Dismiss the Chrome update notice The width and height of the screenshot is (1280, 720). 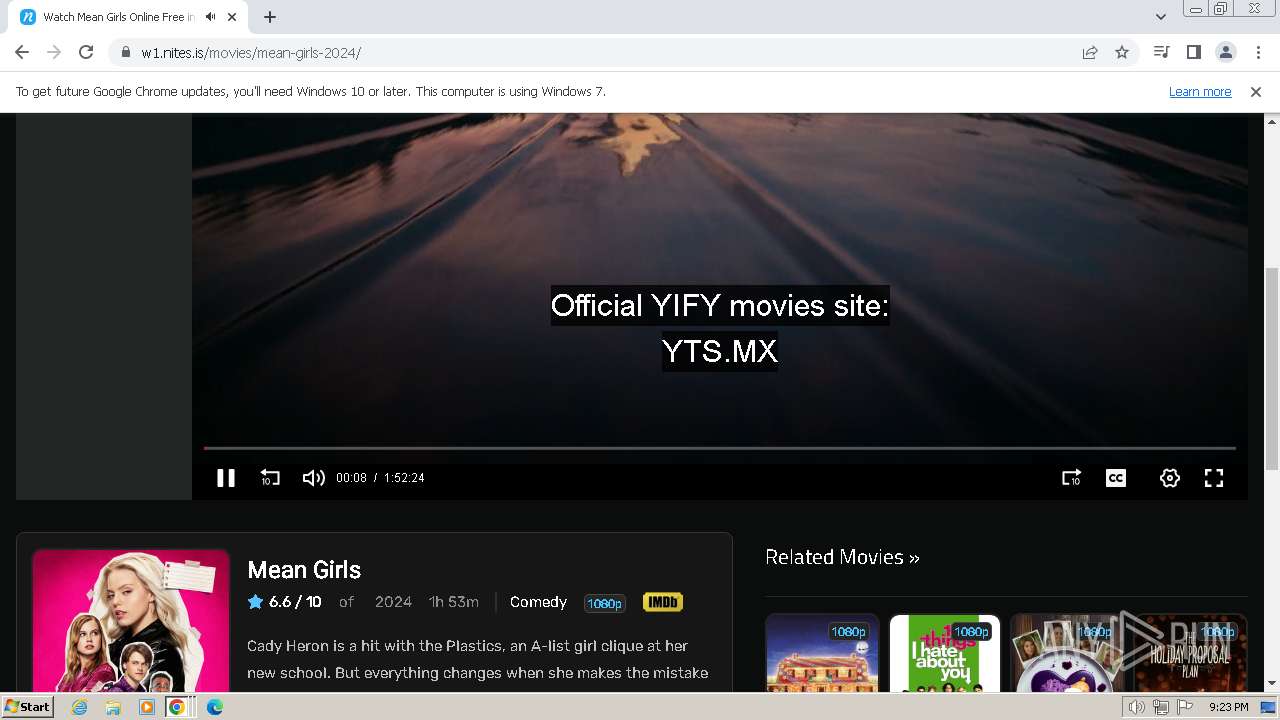click(x=1256, y=91)
